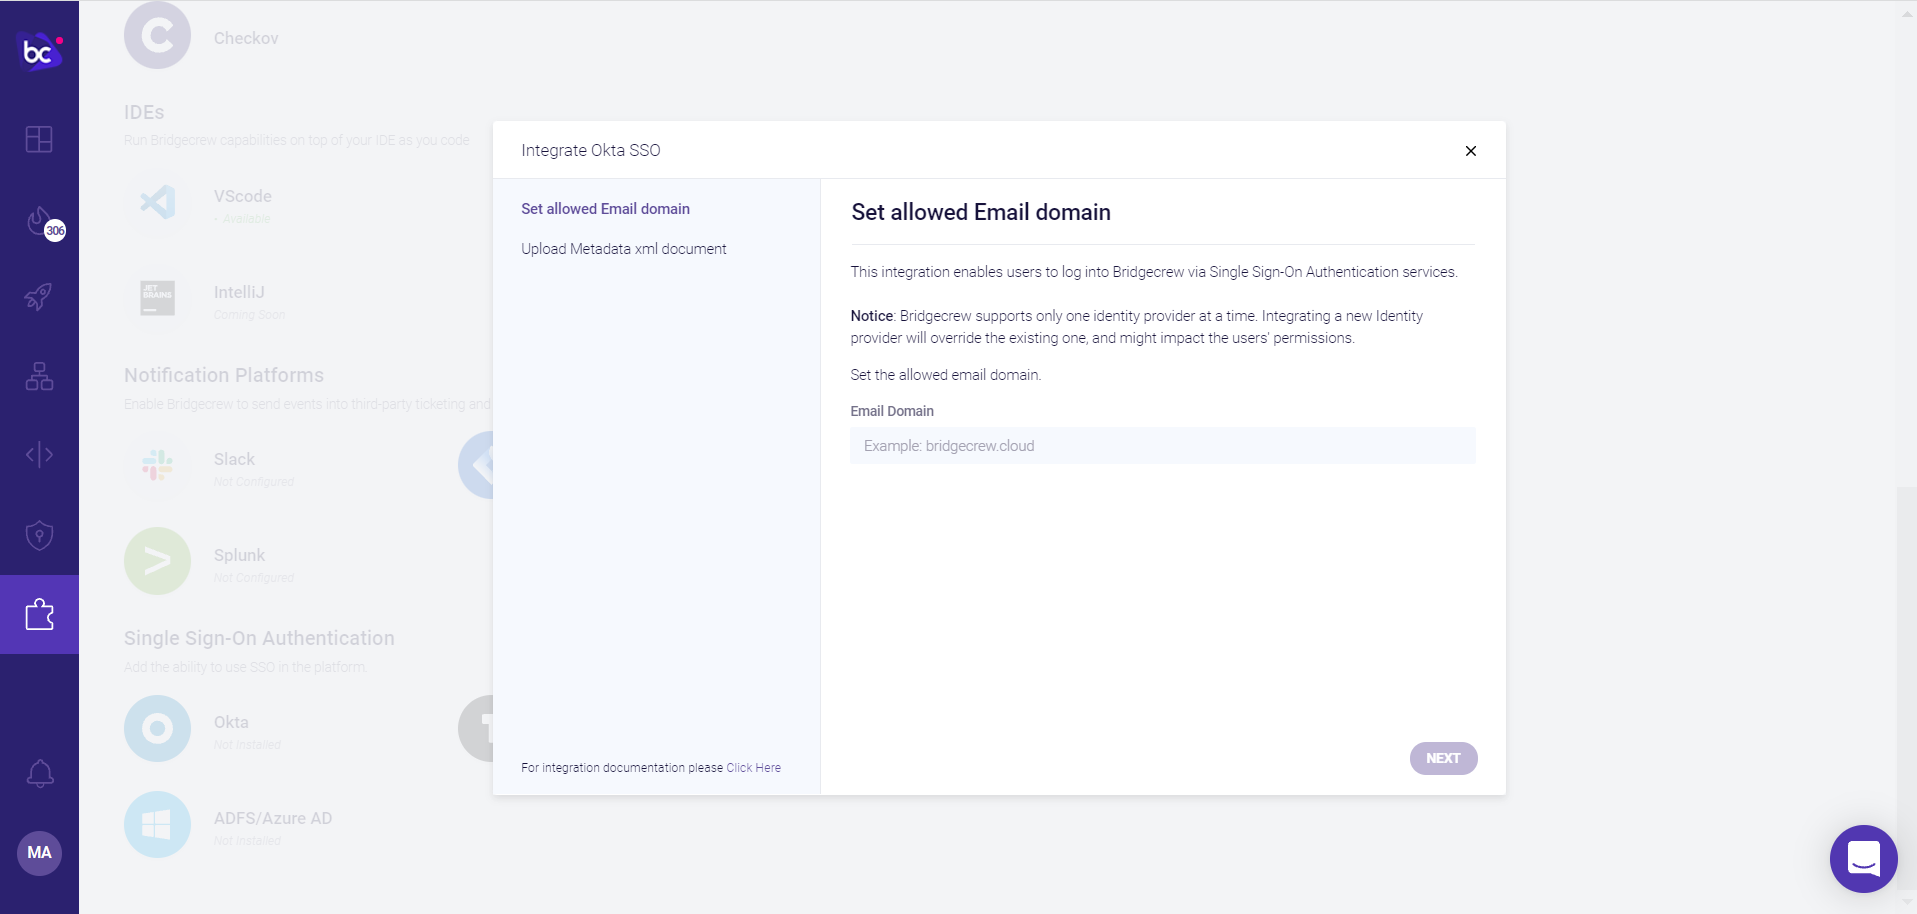Open the notifications bell icon

coord(40,773)
